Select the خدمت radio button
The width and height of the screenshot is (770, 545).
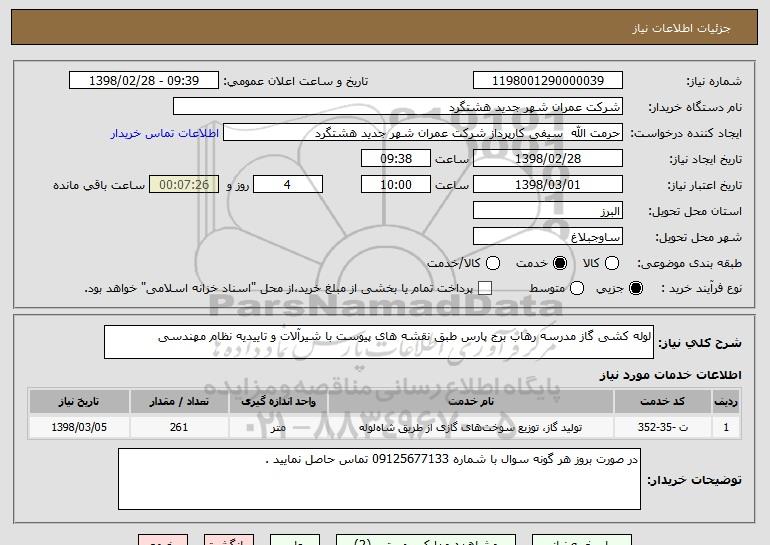tap(559, 263)
